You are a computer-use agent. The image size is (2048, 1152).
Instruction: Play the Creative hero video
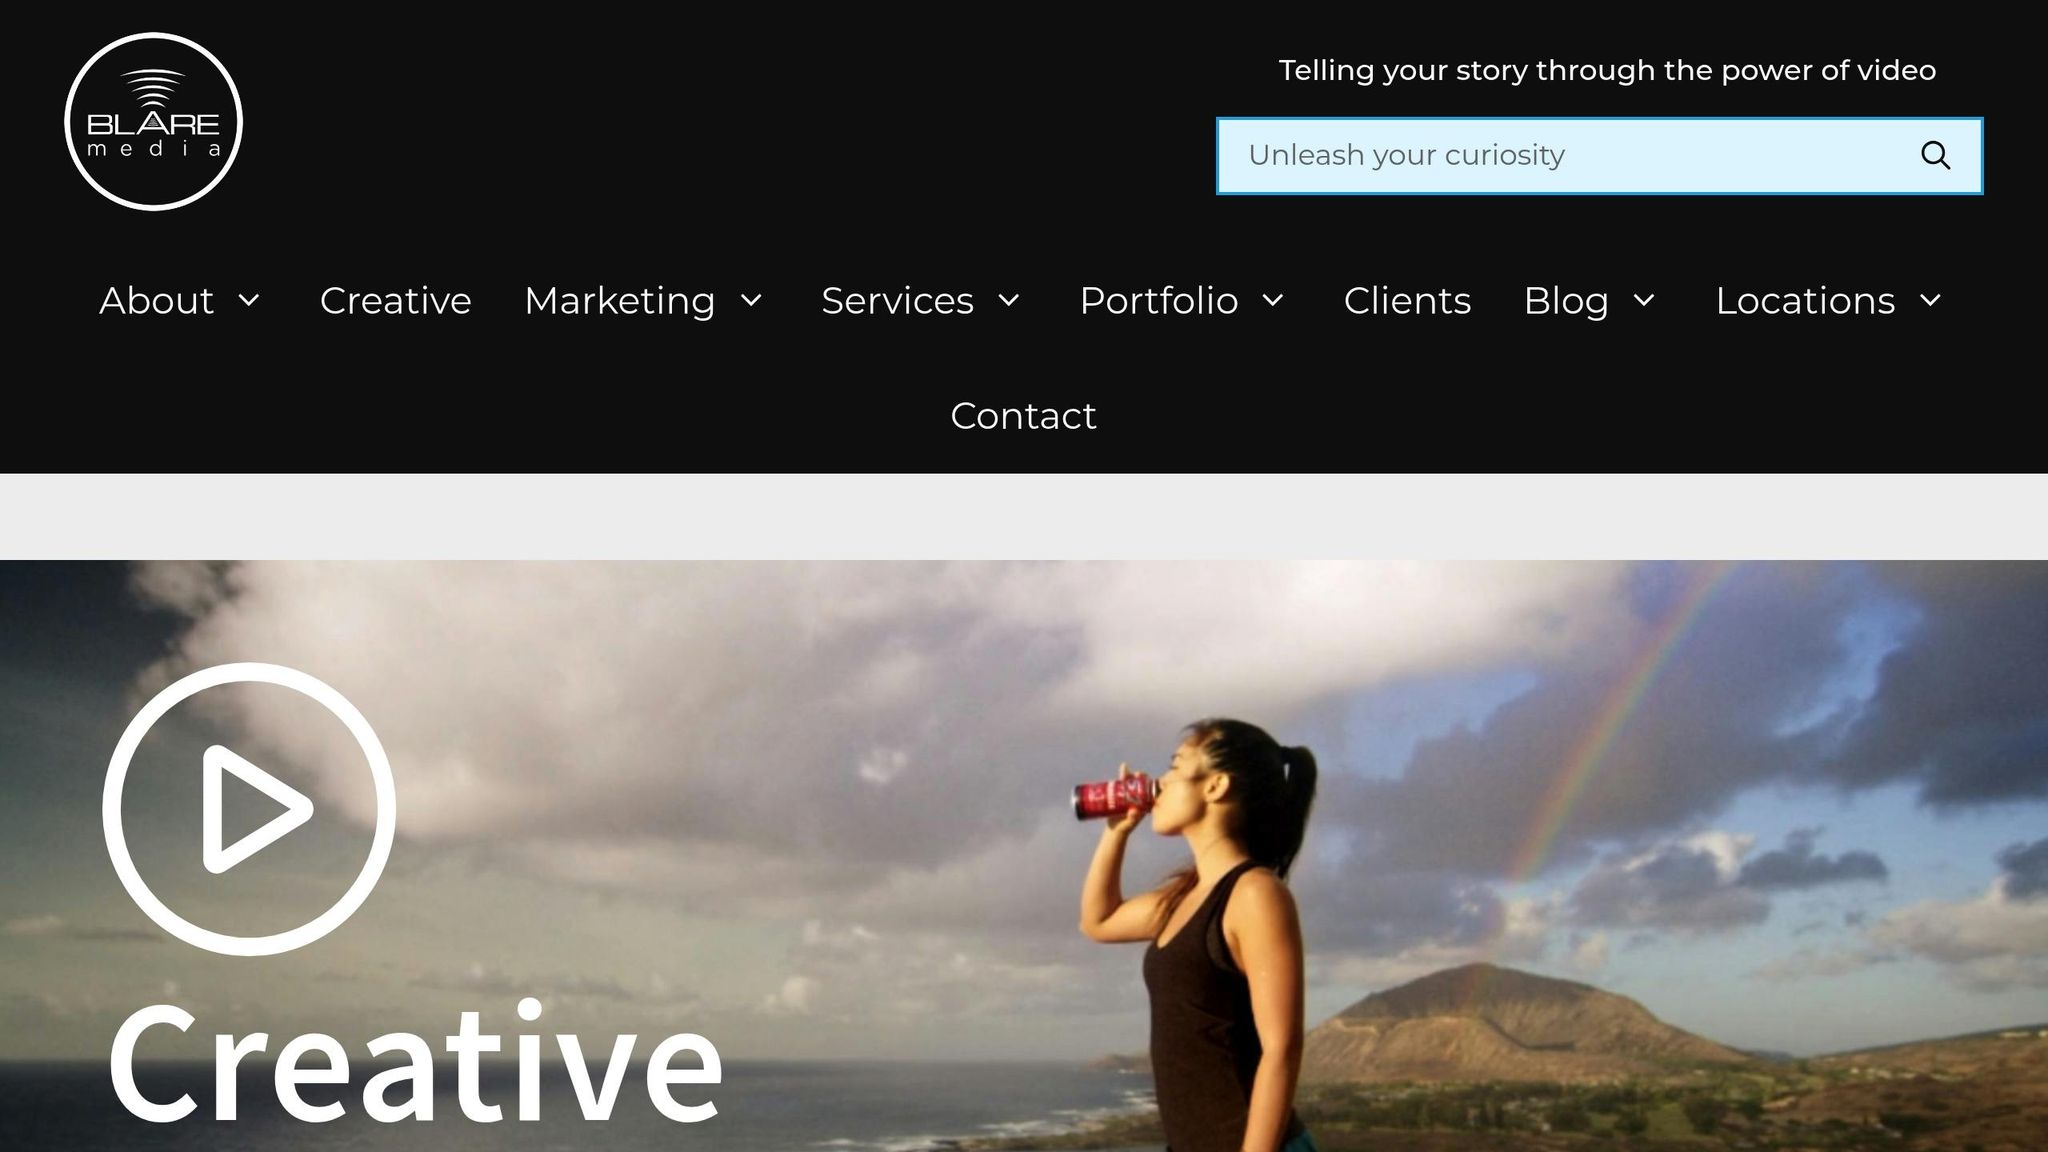click(249, 808)
